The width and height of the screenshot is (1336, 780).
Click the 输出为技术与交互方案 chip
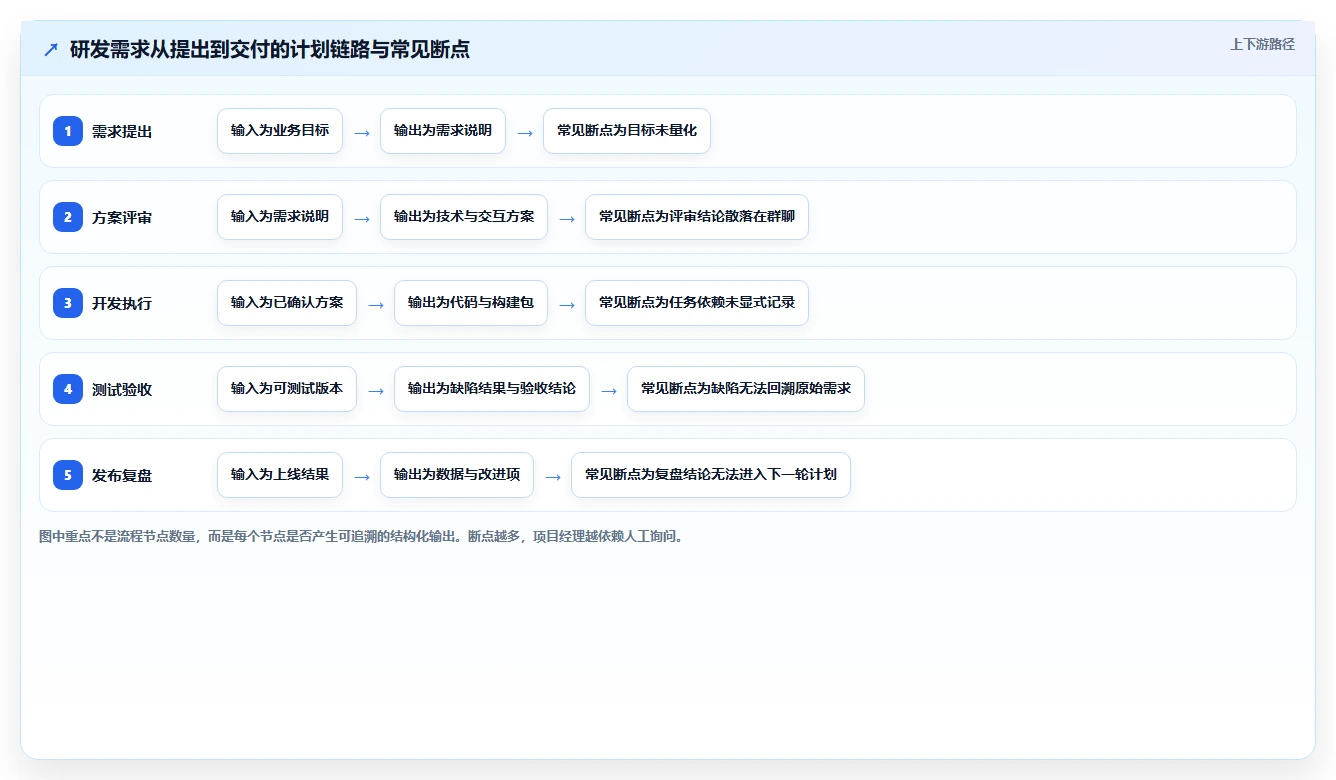(x=464, y=217)
